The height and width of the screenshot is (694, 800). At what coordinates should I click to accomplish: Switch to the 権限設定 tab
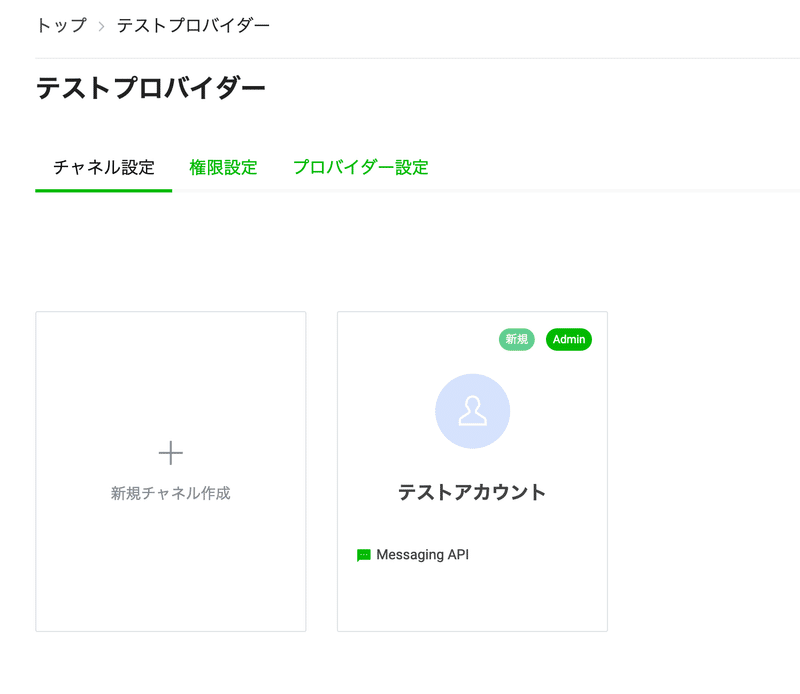[x=223, y=167]
